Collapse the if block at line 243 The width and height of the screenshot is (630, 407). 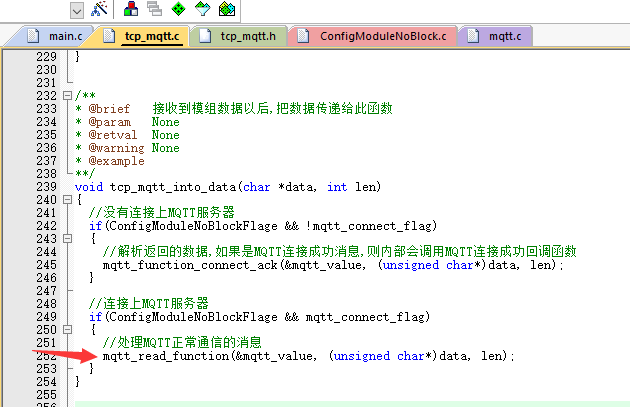tap(67, 239)
